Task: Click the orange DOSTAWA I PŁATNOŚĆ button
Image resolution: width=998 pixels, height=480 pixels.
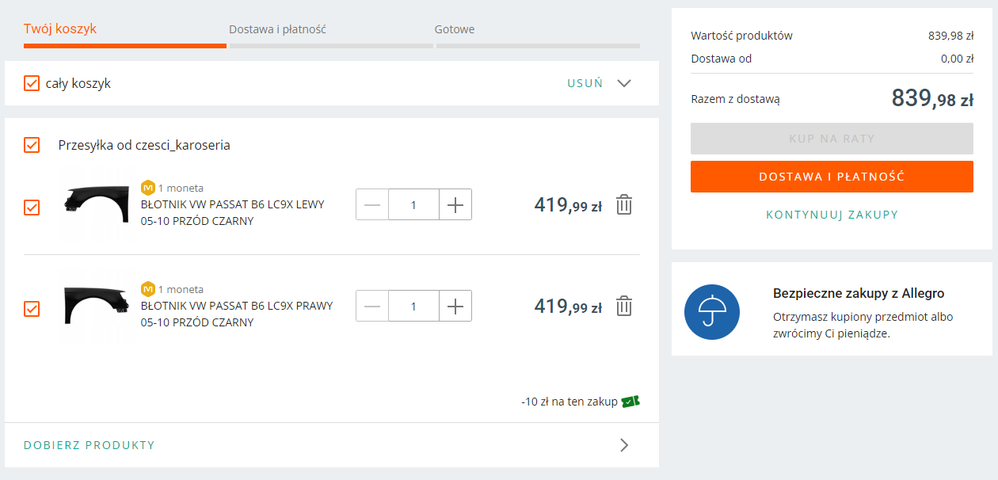Action: click(832, 176)
